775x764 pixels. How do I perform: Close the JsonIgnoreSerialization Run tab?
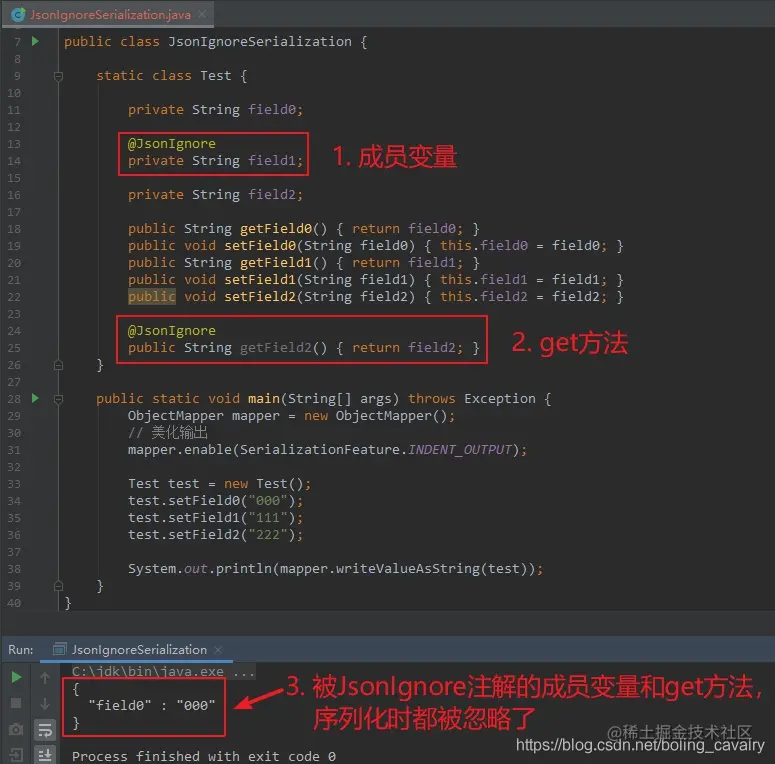[218, 649]
